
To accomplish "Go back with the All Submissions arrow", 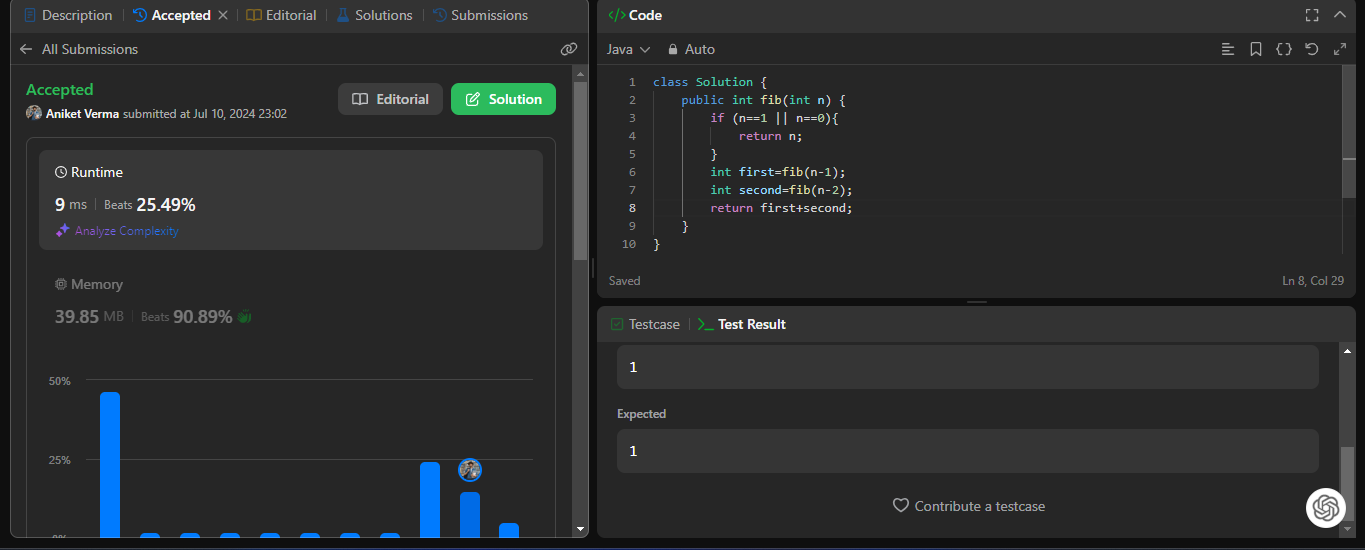I will [x=26, y=49].
